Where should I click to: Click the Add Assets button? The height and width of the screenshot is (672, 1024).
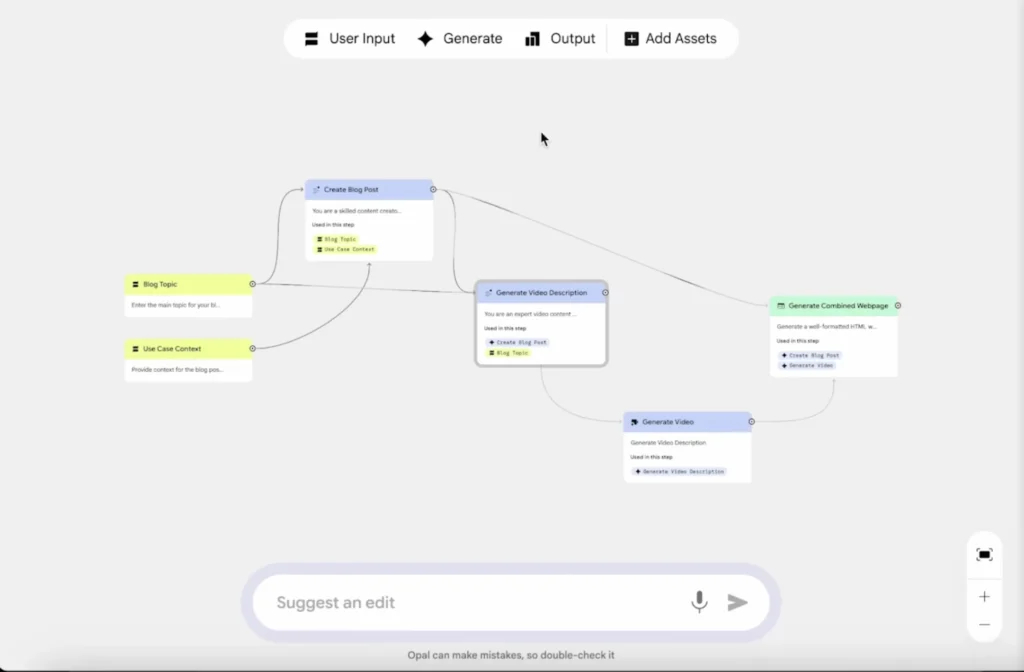[671, 39]
